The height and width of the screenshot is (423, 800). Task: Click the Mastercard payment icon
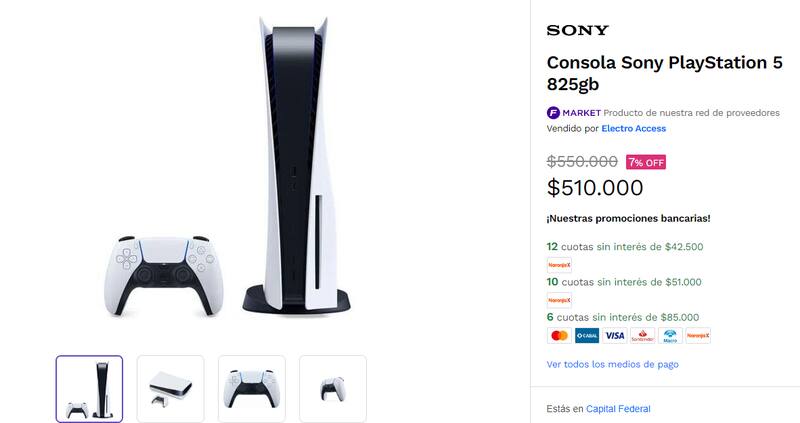(559, 336)
